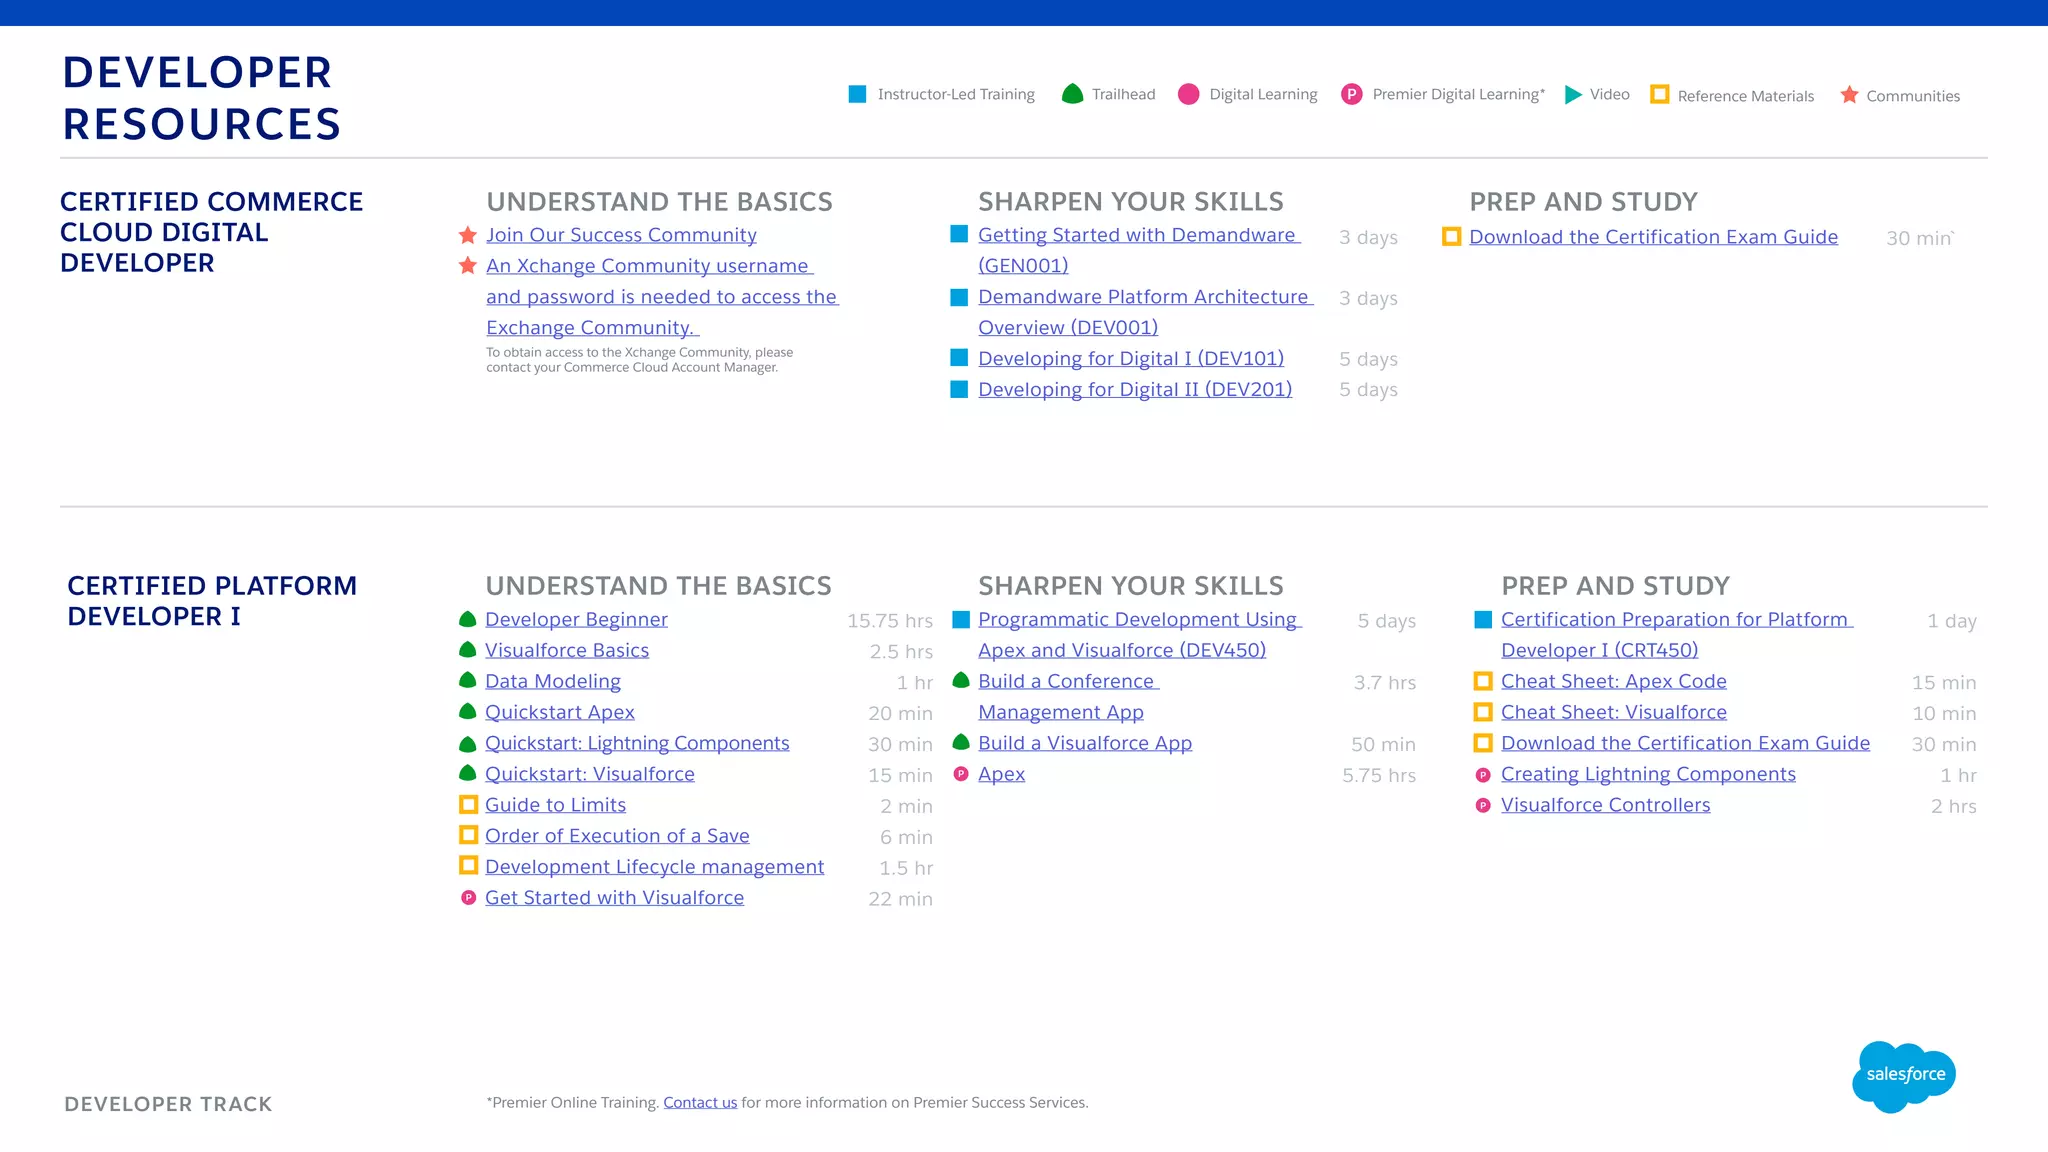Click the Trailhead icon beside Visualforce Basics
This screenshot has width=2048, height=1152.
coord(467,650)
